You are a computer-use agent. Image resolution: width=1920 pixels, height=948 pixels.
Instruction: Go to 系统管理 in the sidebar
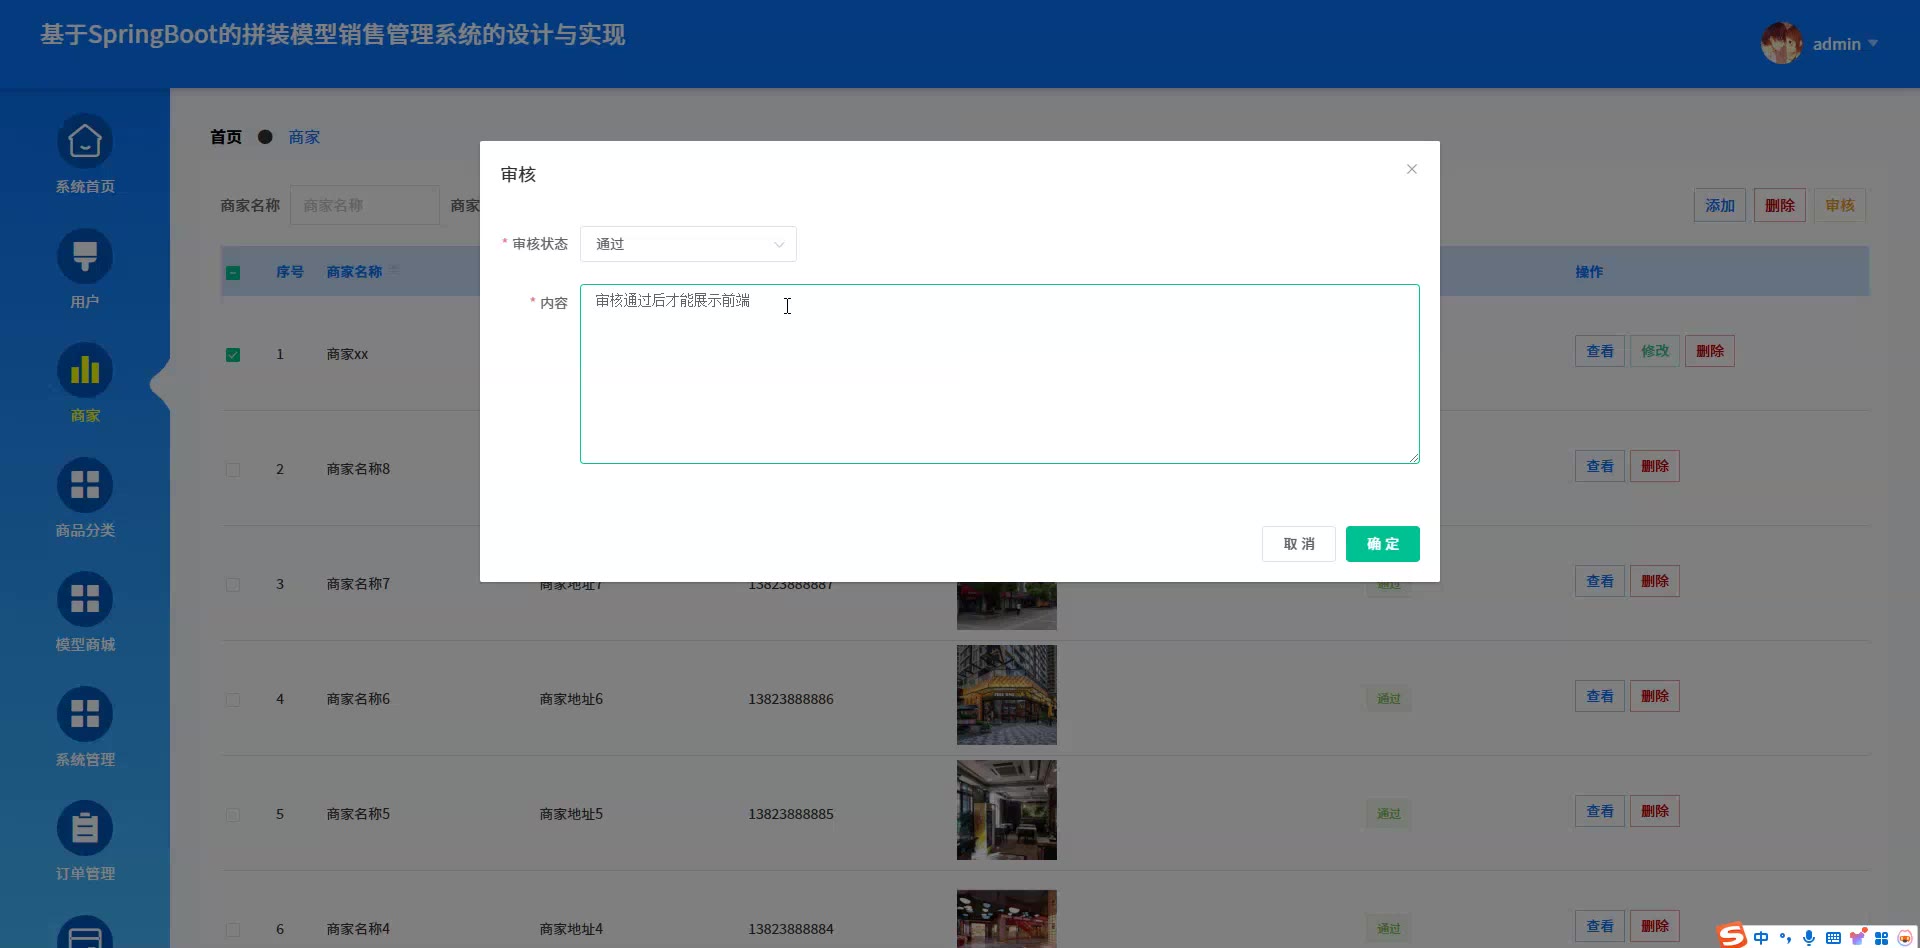point(85,727)
